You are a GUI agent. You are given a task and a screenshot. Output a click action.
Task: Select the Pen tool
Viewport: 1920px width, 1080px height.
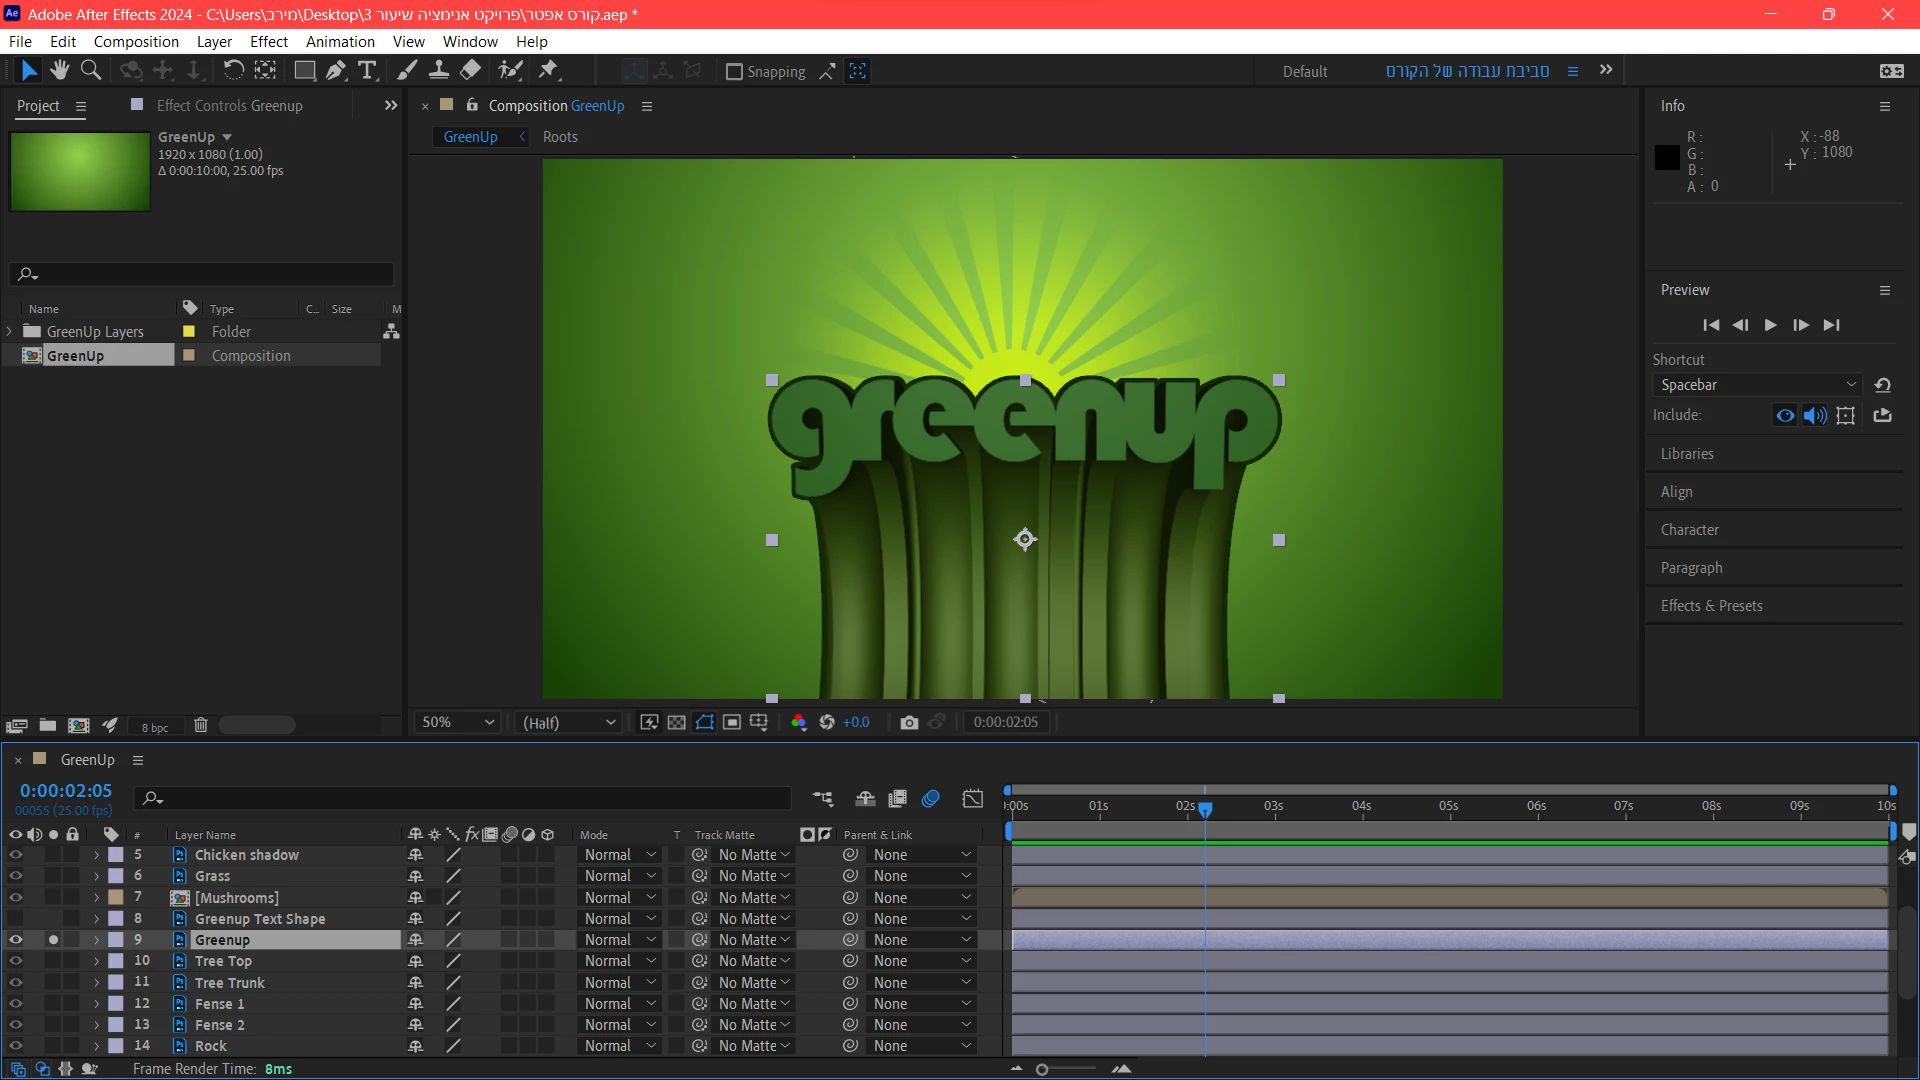[x=336, y=71]
